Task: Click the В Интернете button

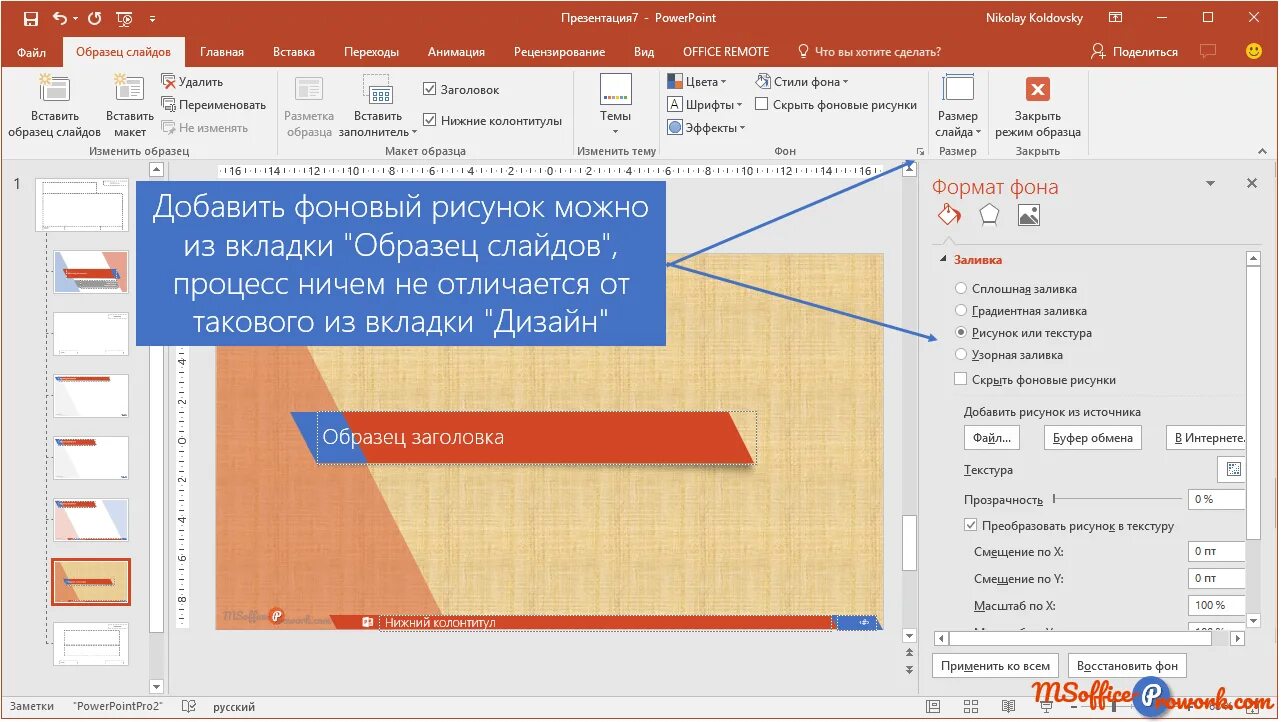Action: pos(1206,437)
